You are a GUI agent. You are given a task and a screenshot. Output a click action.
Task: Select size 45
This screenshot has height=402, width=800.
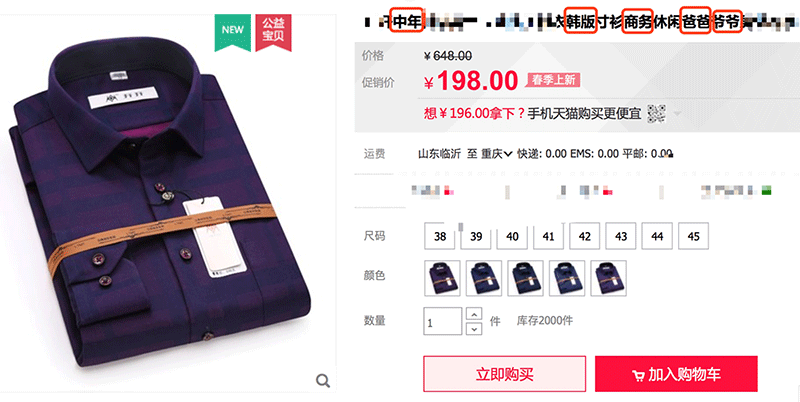click(x=693, y=236)
